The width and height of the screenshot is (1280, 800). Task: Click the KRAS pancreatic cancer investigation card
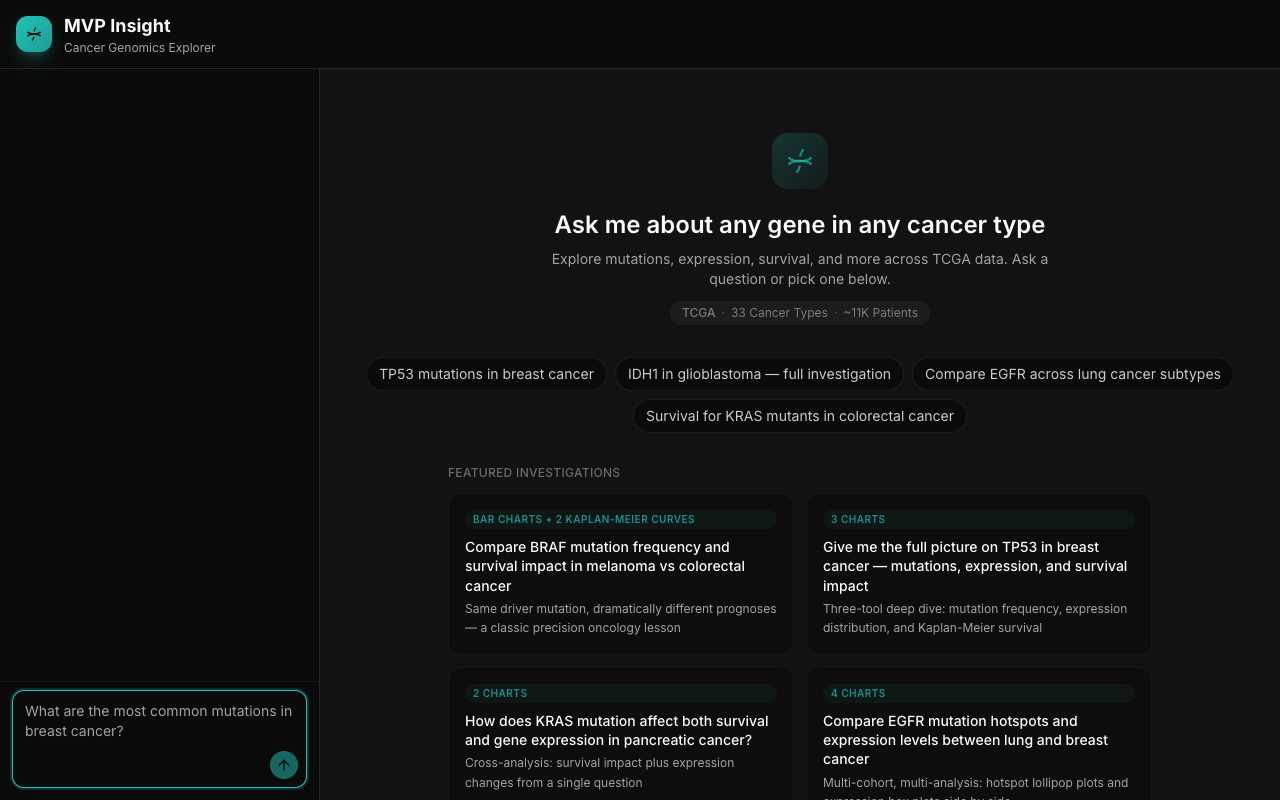coord(620,740)
